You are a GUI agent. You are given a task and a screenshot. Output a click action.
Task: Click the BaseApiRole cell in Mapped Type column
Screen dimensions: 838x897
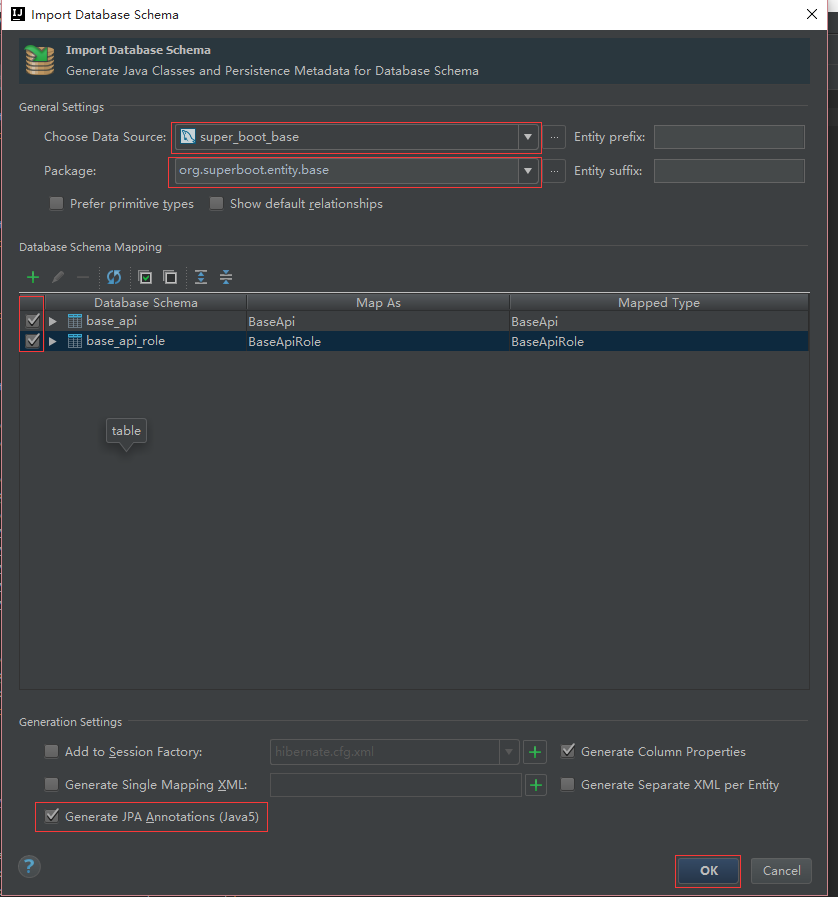click(x=659, y=342)
